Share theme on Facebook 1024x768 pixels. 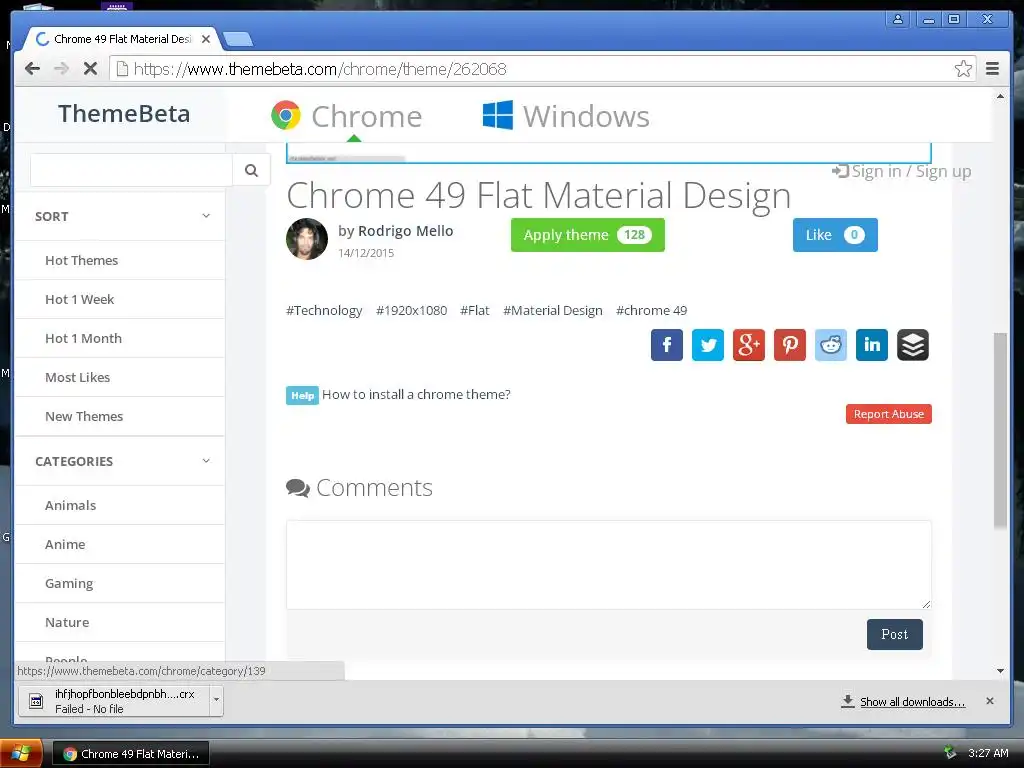click(x=667, y=345)
